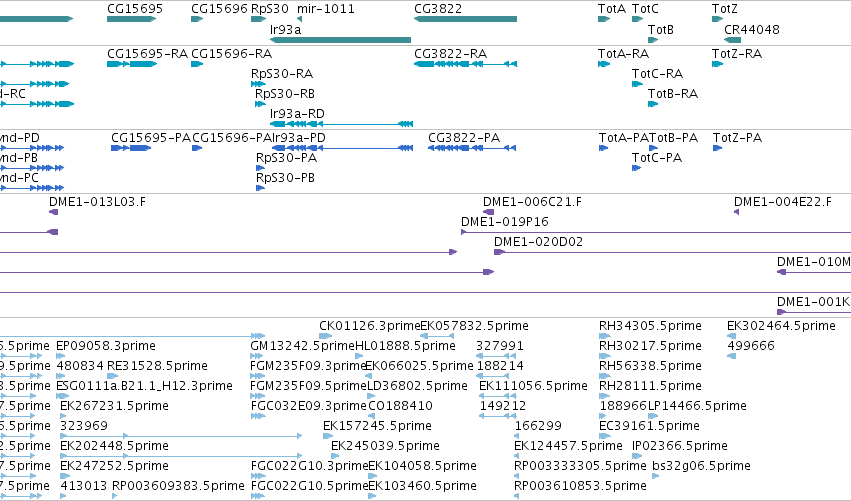Click the DME1-019P16 clone label
The image size is (851, 501).
(x=505, y=222)
